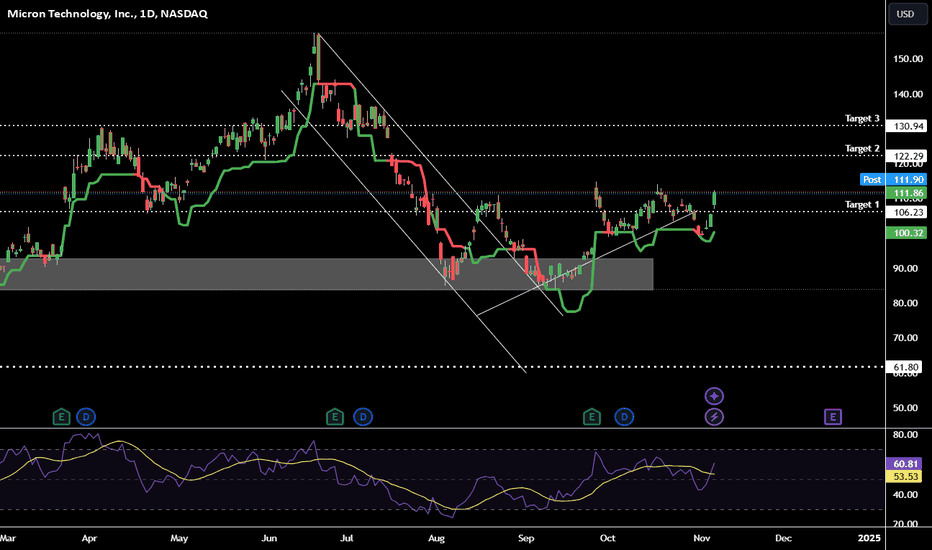
Task: Click the yellow 53.53 RSI average value
Action: 906,476
